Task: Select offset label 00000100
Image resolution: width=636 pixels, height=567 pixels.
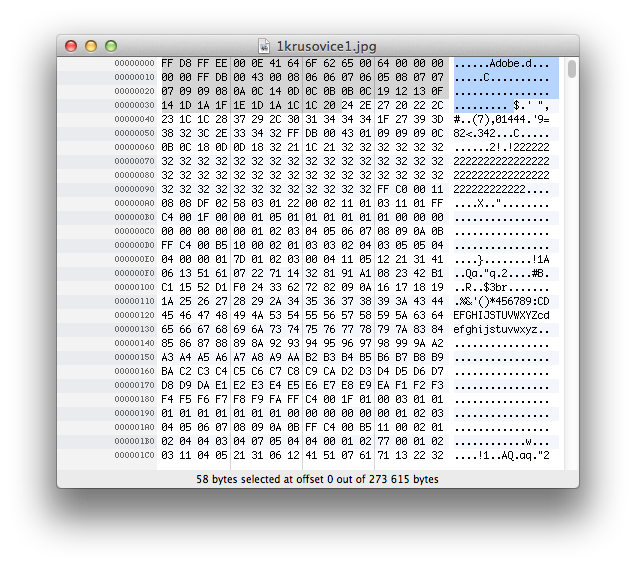Action: point(134,287)
